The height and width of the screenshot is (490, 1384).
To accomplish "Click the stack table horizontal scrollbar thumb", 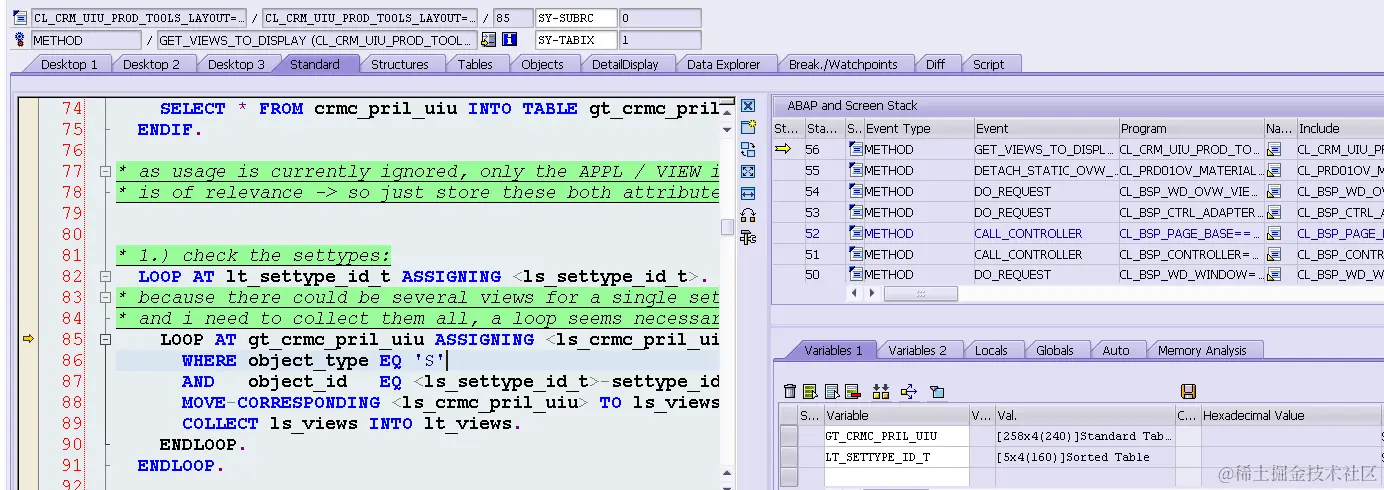I will pos(920,294).
